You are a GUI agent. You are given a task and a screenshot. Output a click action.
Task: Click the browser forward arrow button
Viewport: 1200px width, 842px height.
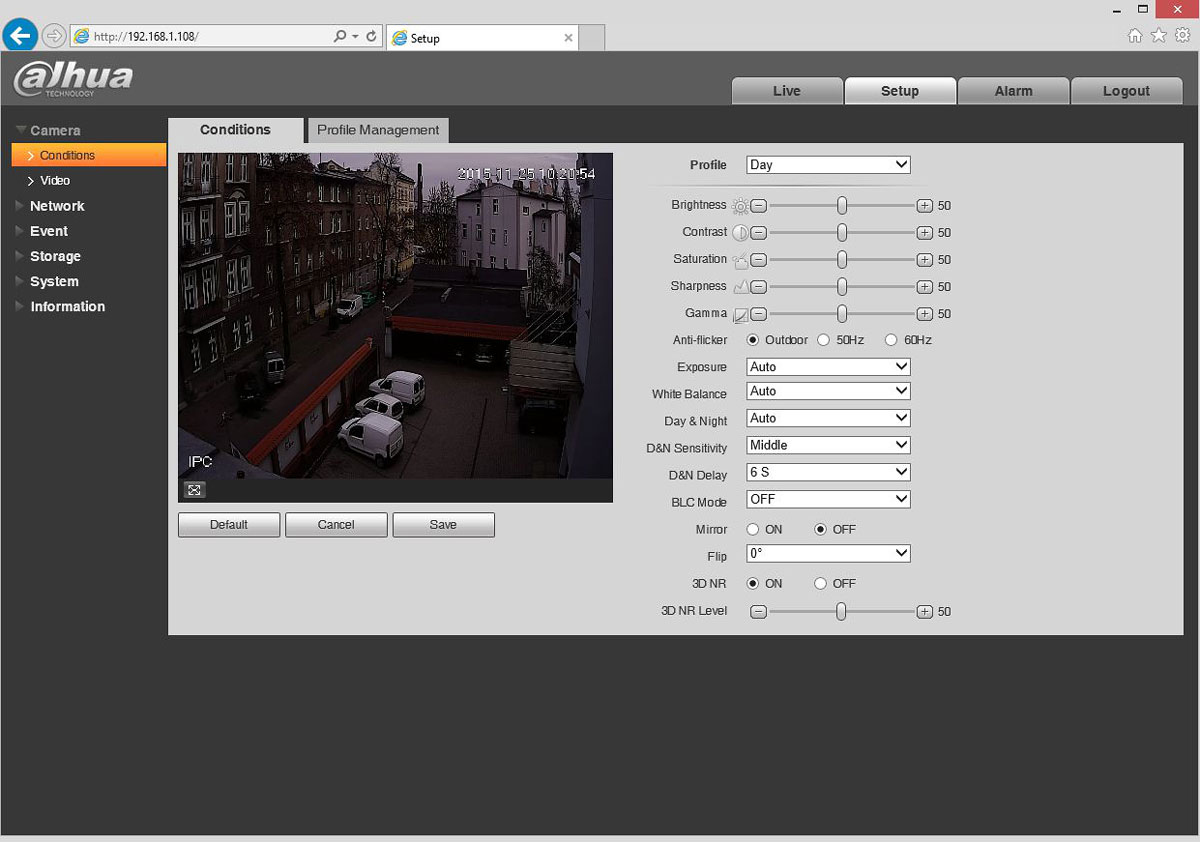pyautogui.click(x=53, y=36)
